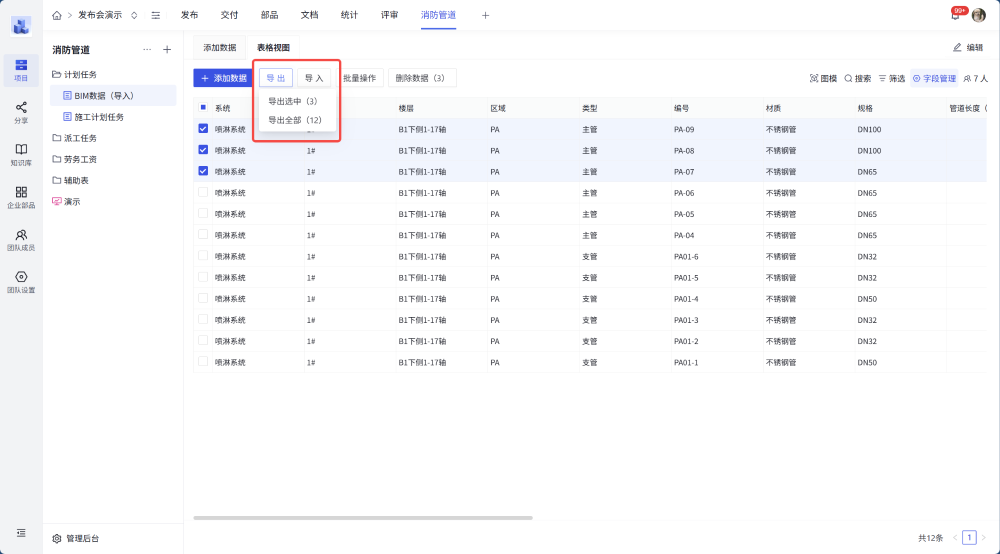Click the 删除数据 (3) button
The height and width of the screenshot is (554, 1000).
(421, 78)
